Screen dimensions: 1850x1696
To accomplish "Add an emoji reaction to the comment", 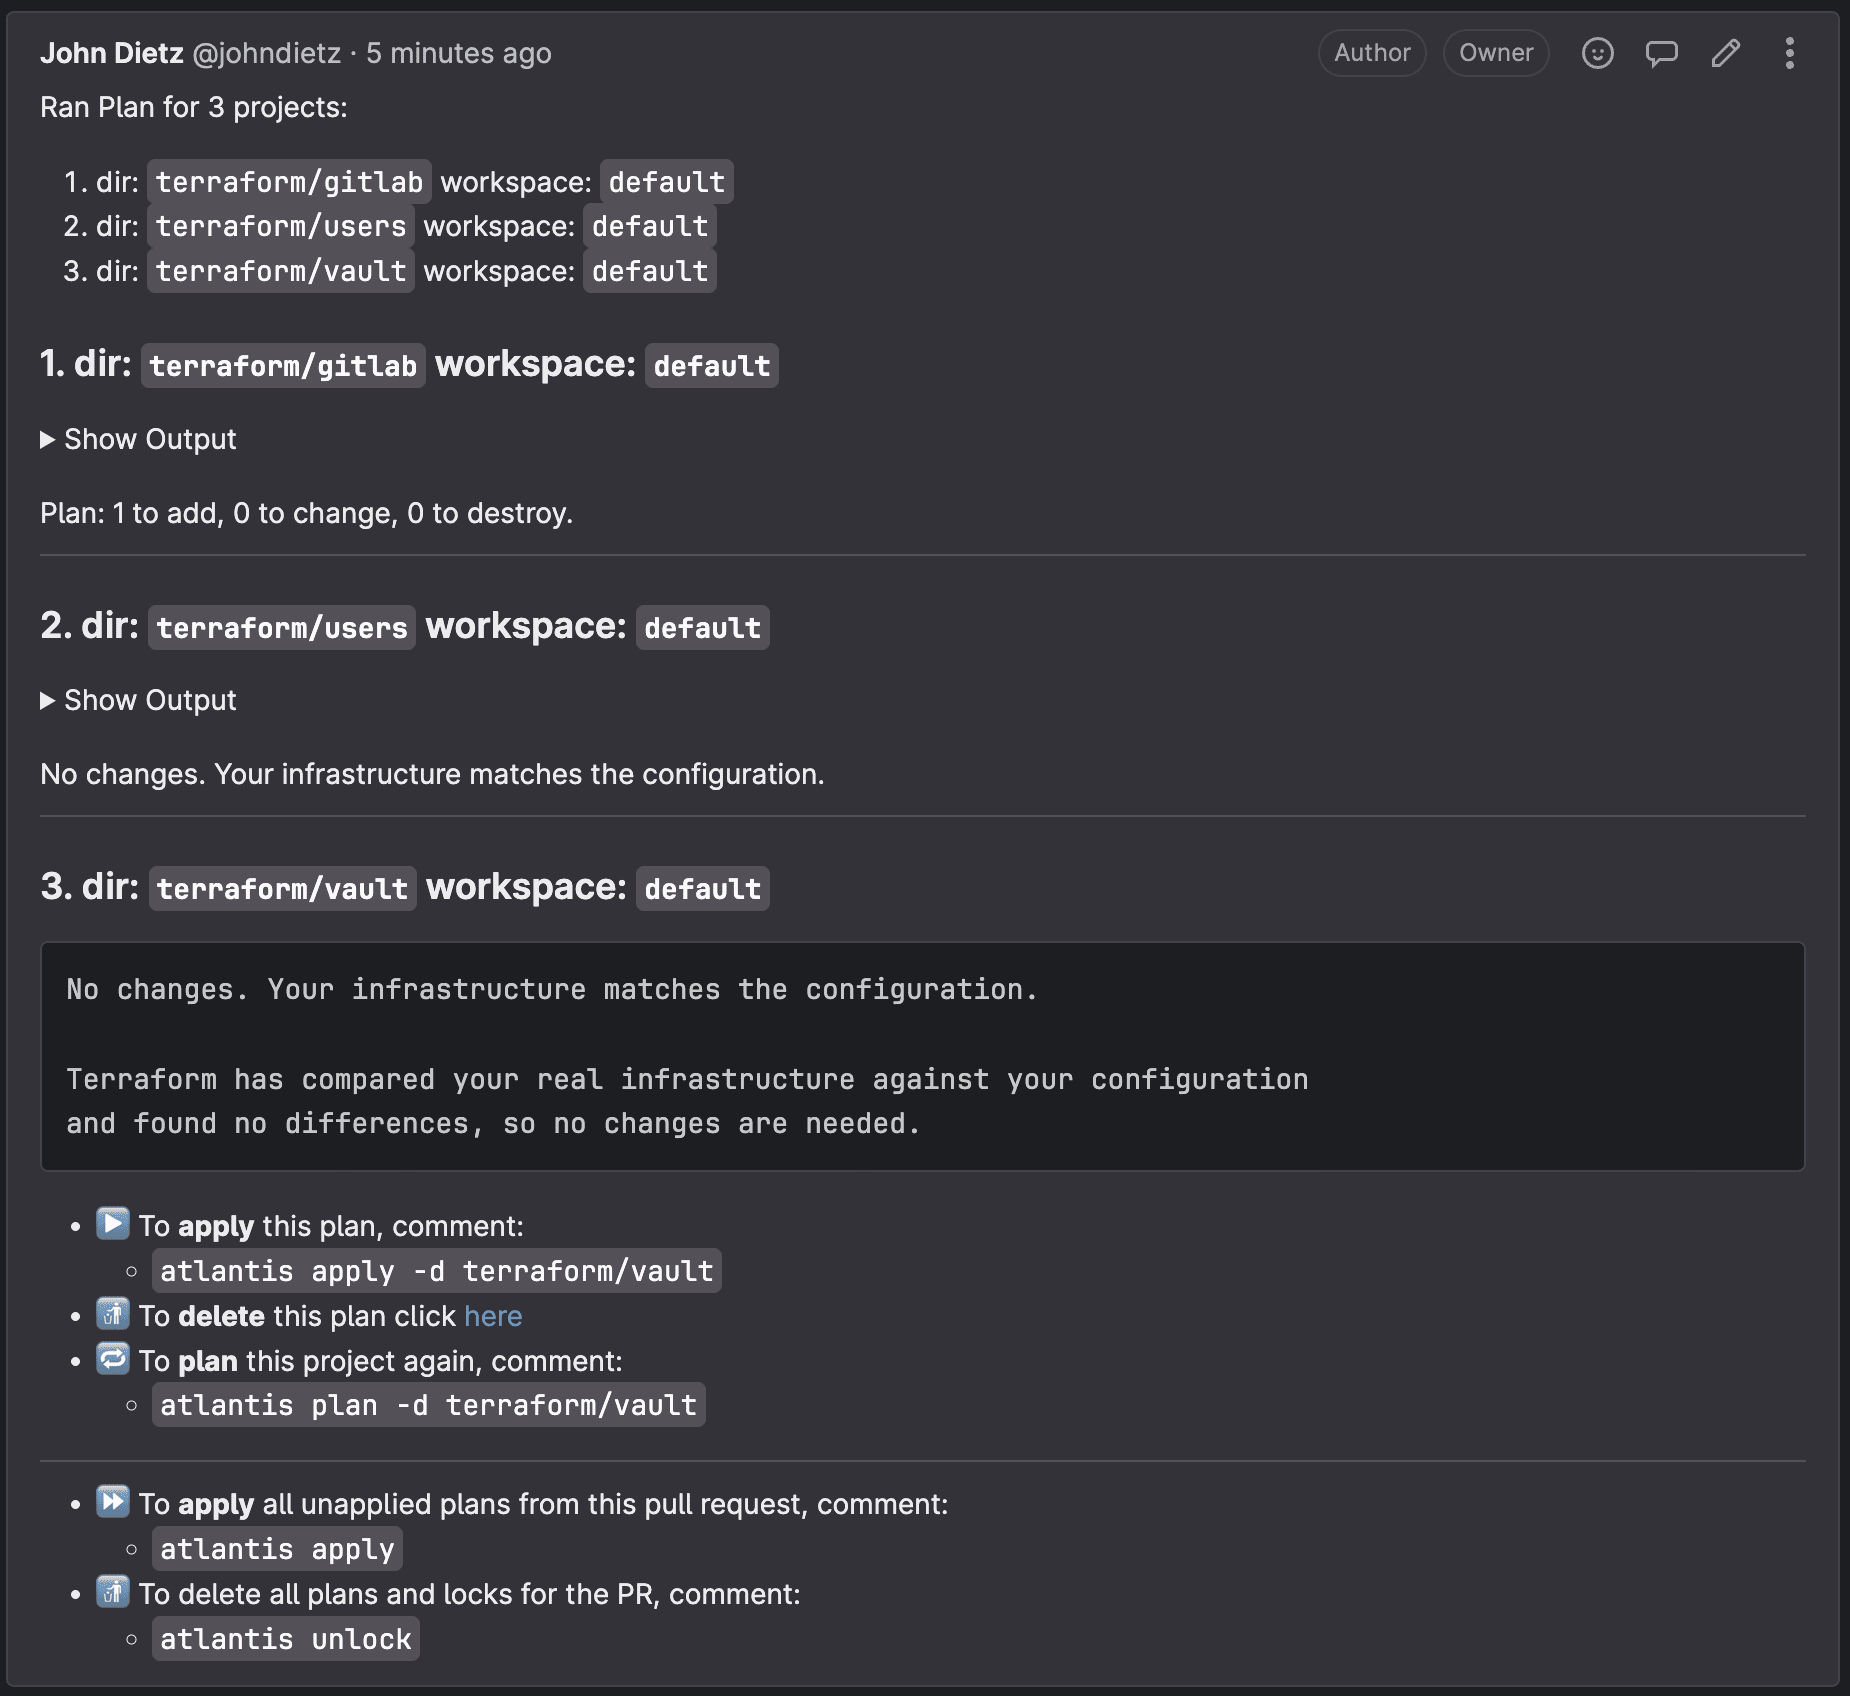I will point(1597,53).
